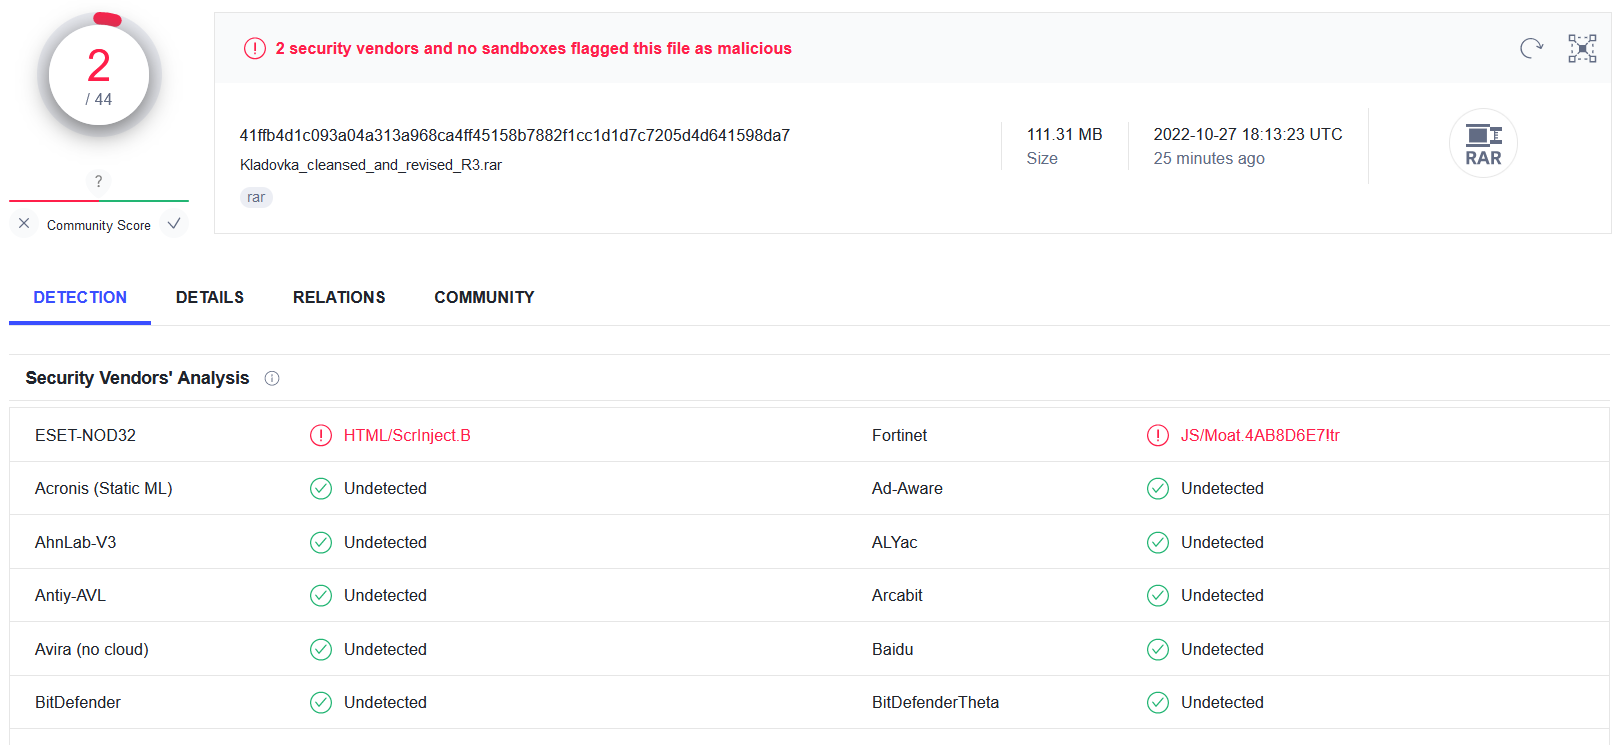Viewport: 1613px width, 745px height.
Task: Vote malicious with community score X
Action: tap(24, 224)
